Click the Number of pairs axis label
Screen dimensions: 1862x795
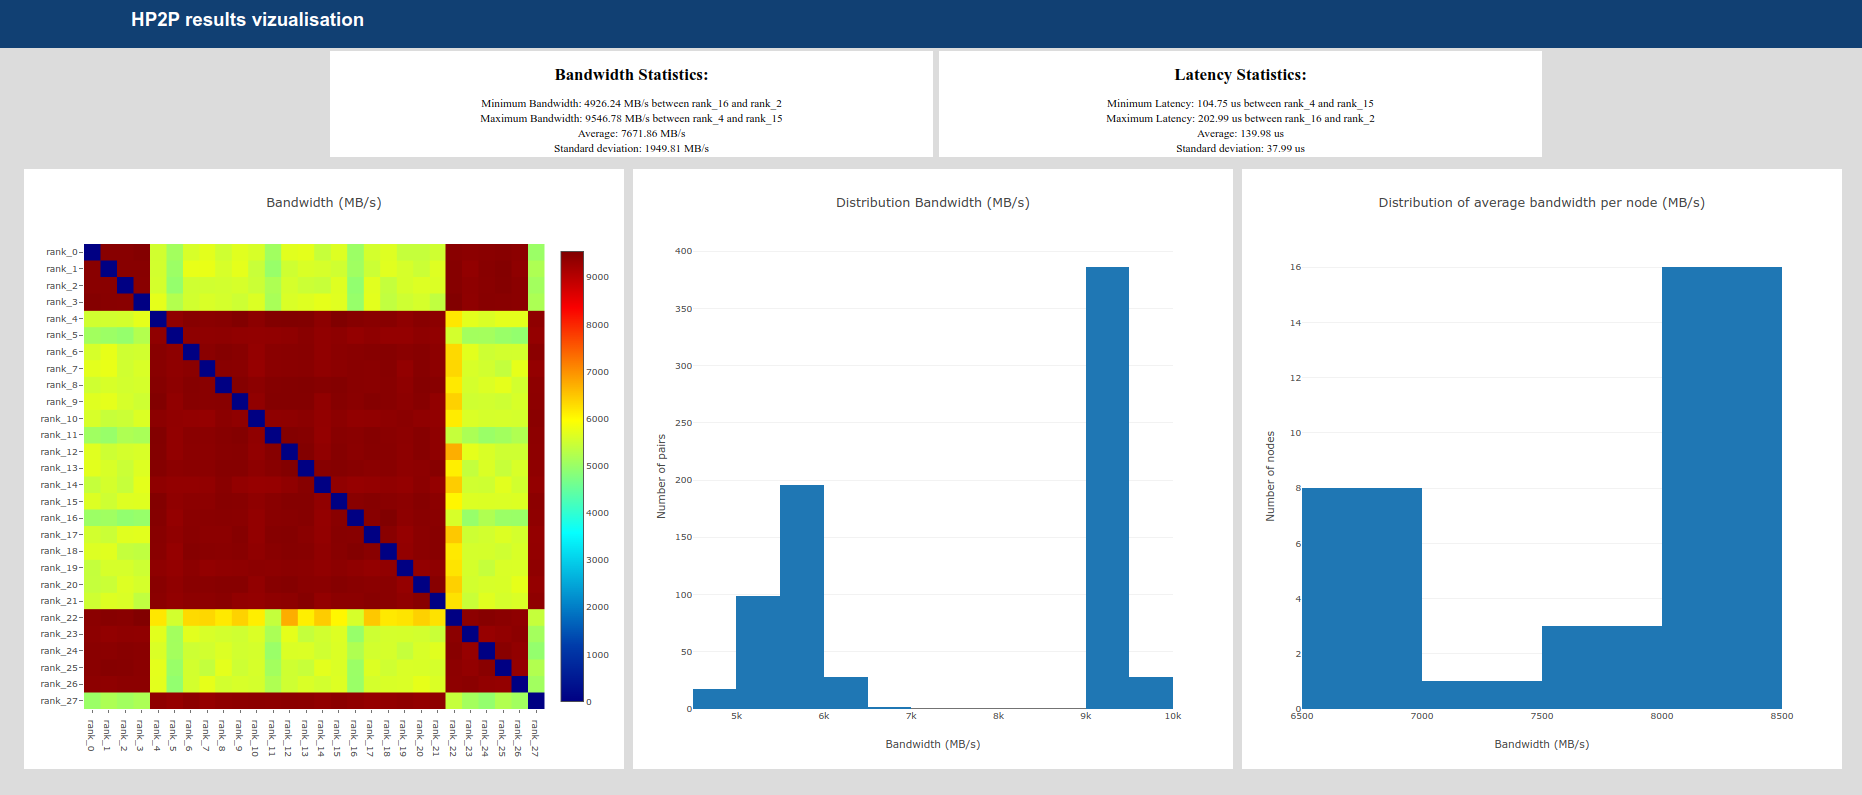point(661,476)
